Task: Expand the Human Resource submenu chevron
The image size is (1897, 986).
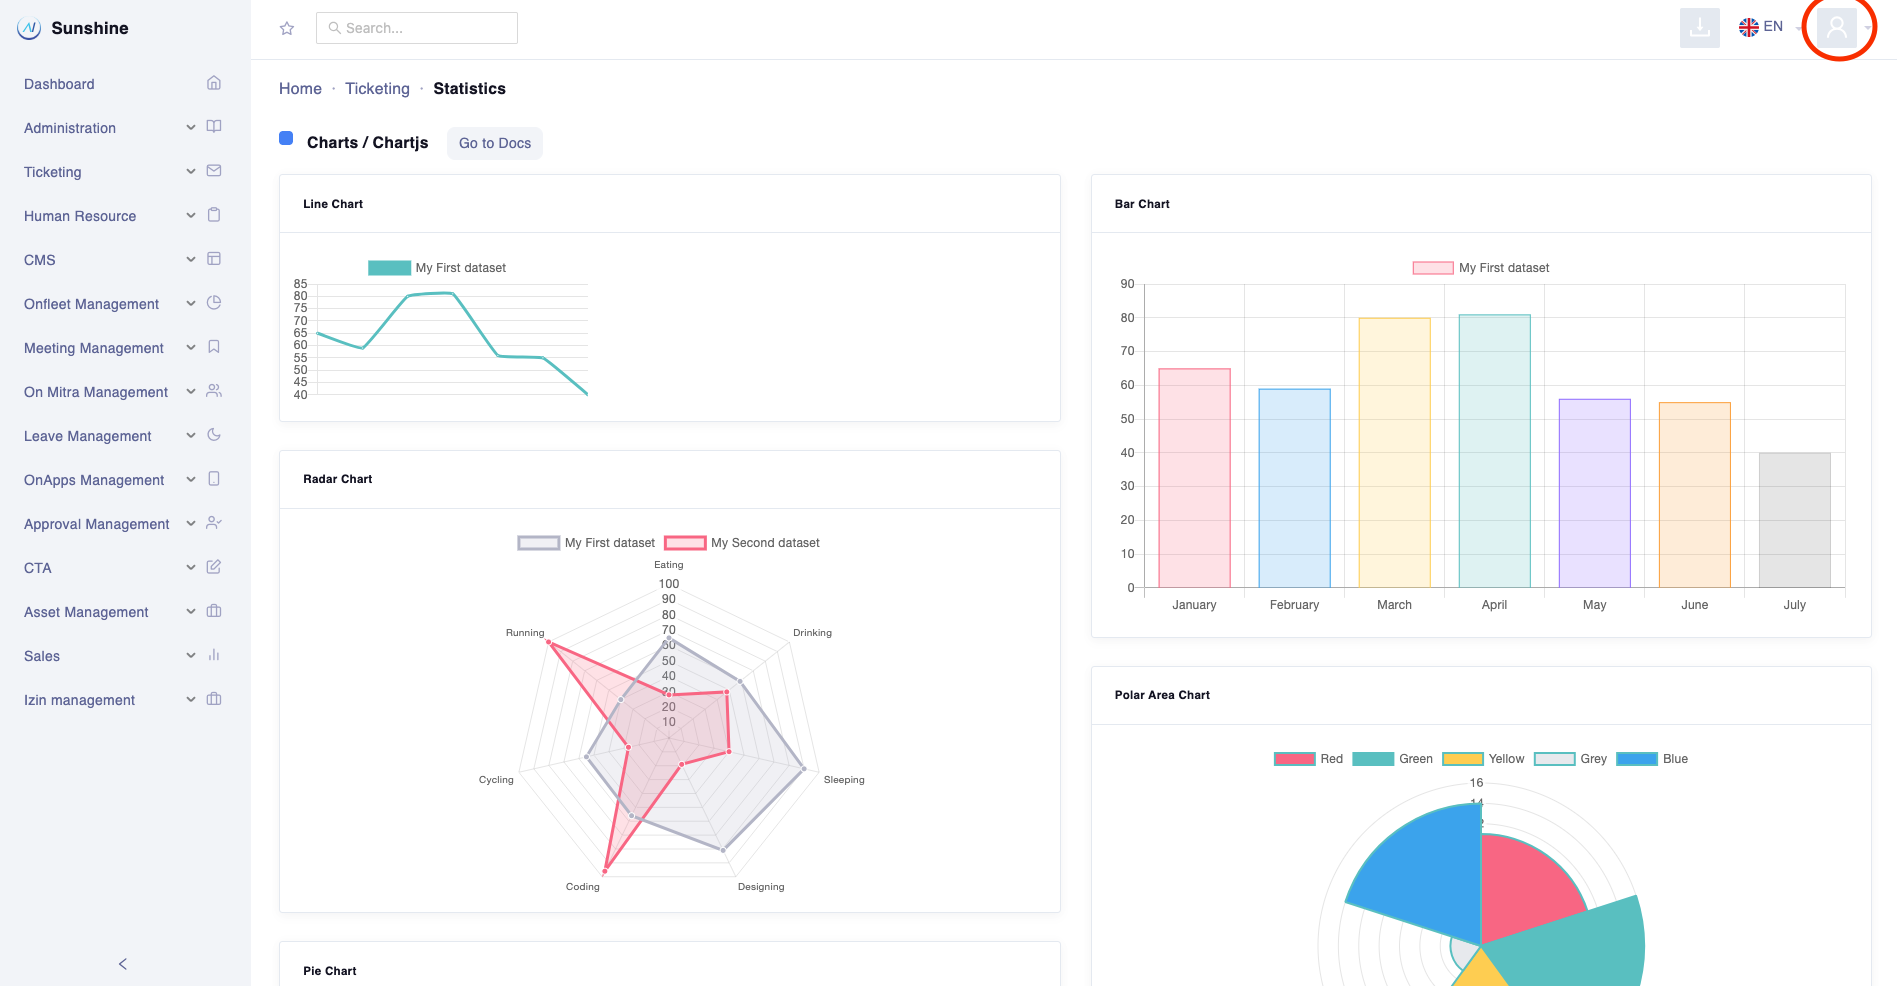Action: [191, 215]
